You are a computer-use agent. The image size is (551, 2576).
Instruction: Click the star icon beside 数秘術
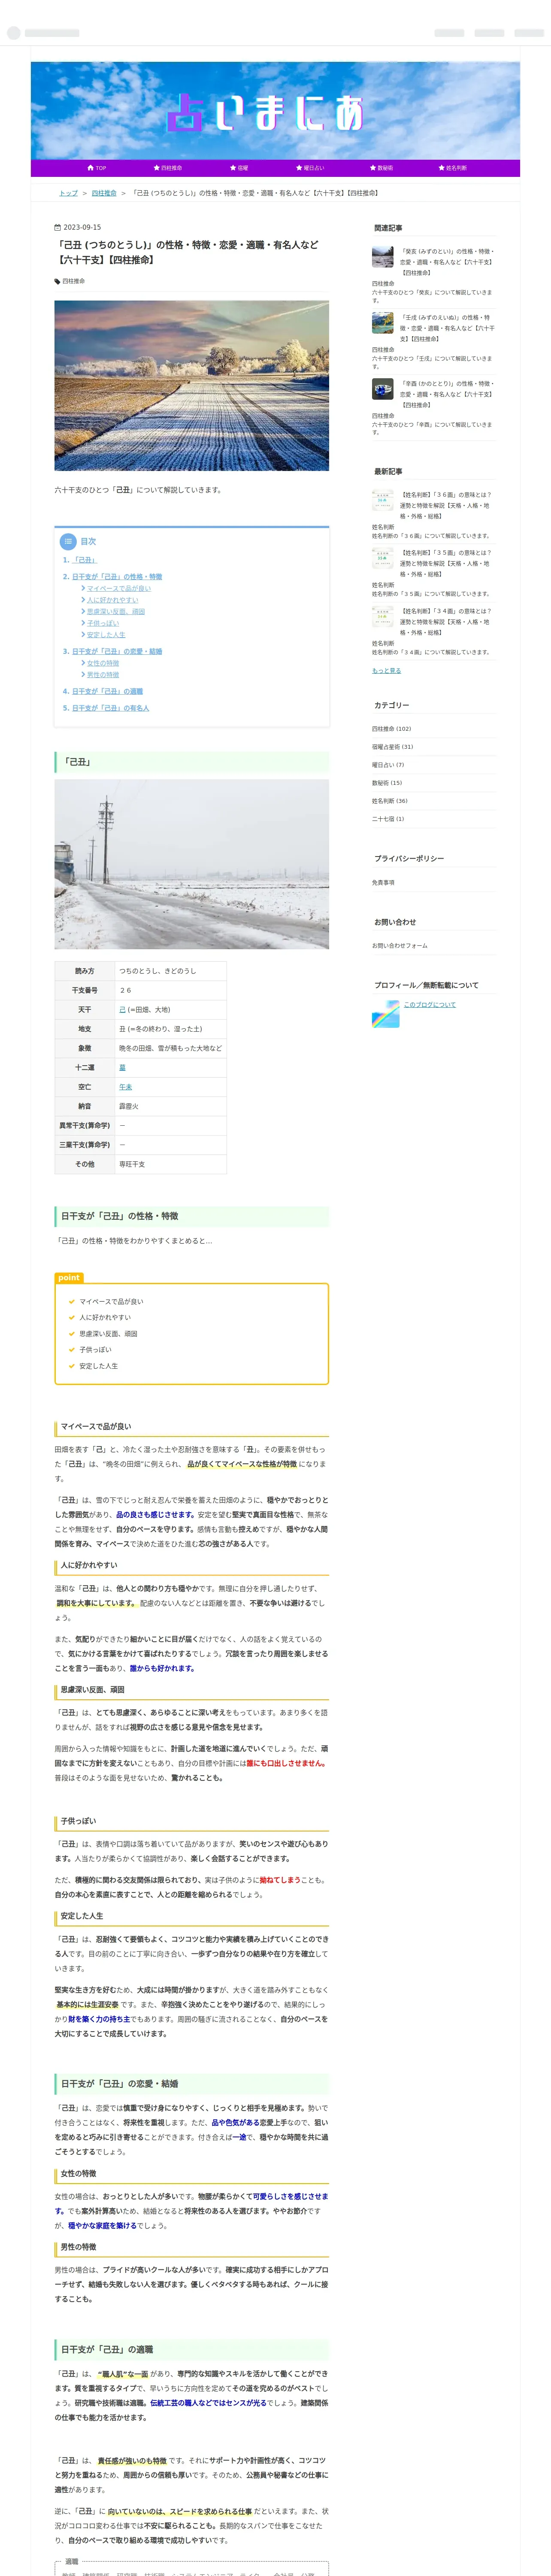373,168
